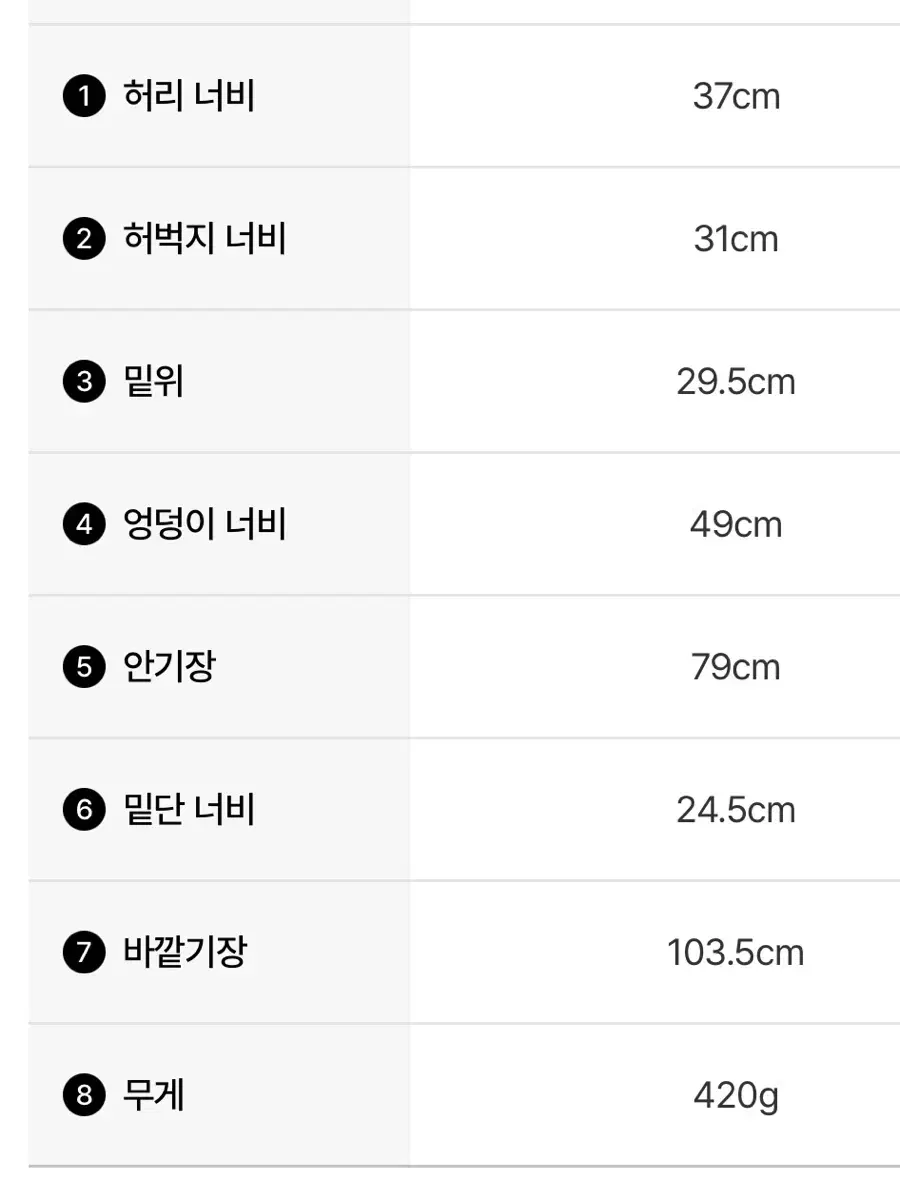Select the 바깥기장 label
Image resolution: width=900 pixels, height=1200 pixels.
[184, 952]
